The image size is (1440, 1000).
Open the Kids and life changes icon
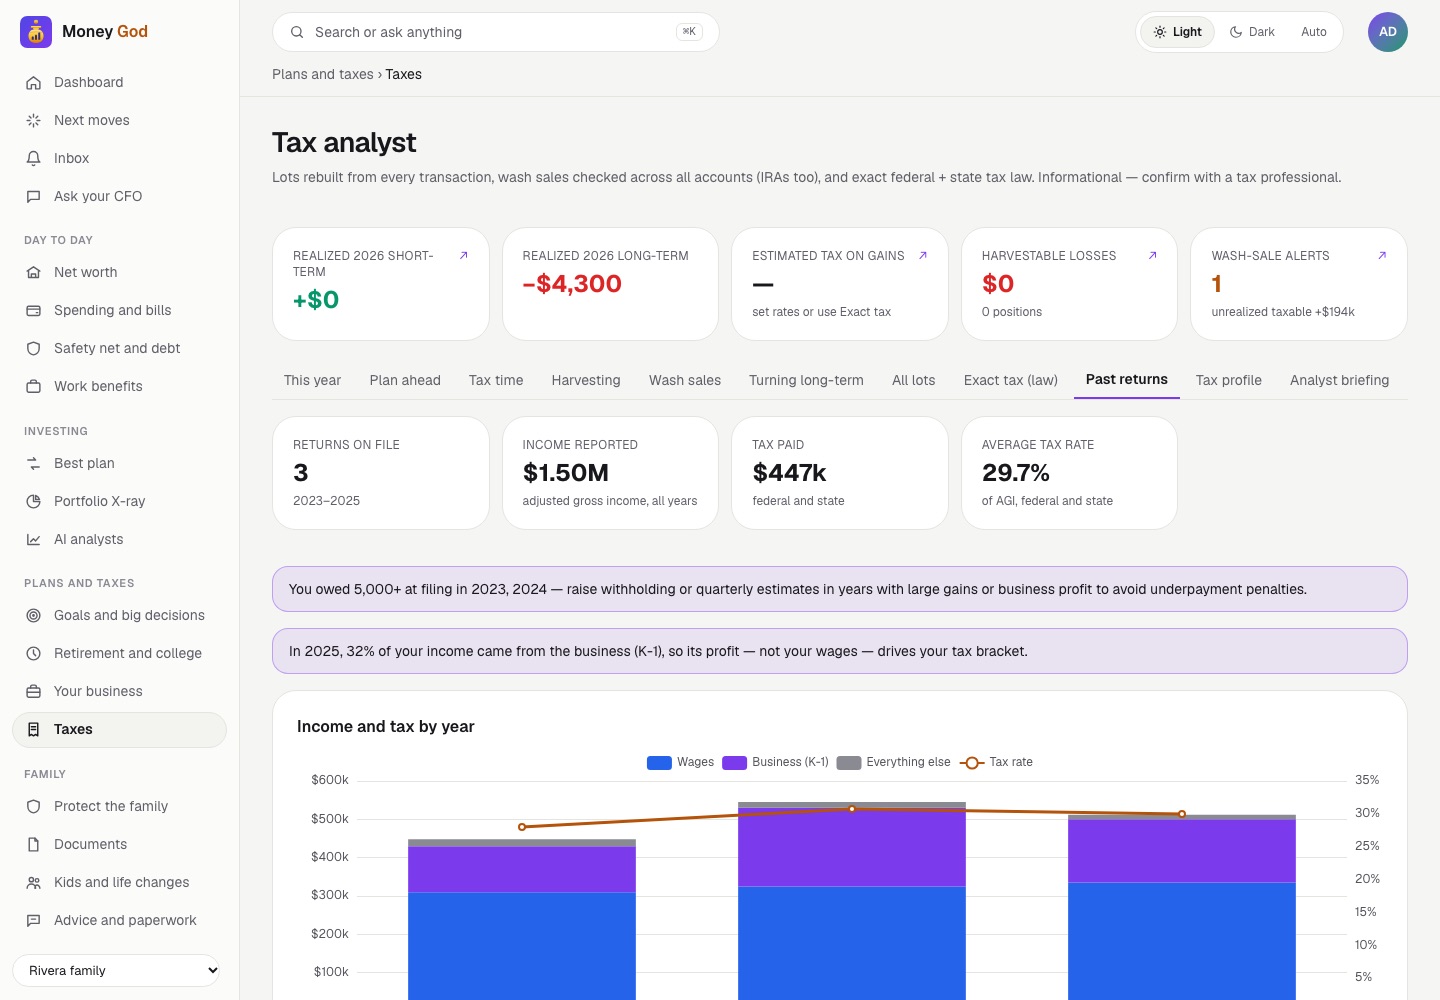tap(33, 882)
